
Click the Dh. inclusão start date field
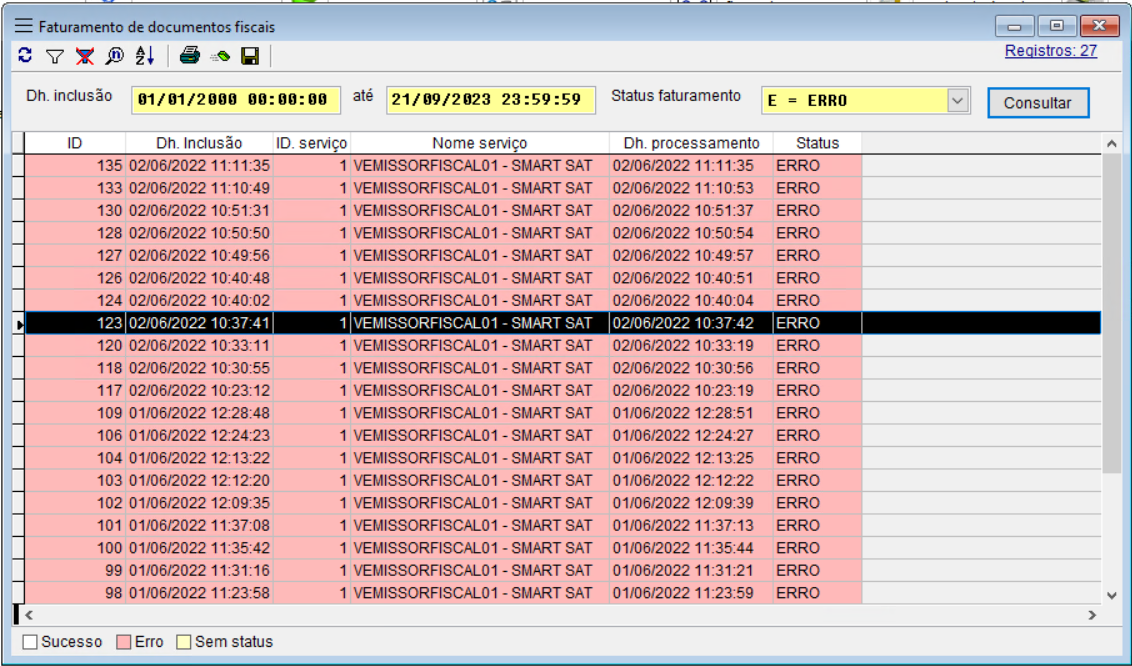point(233,100)
